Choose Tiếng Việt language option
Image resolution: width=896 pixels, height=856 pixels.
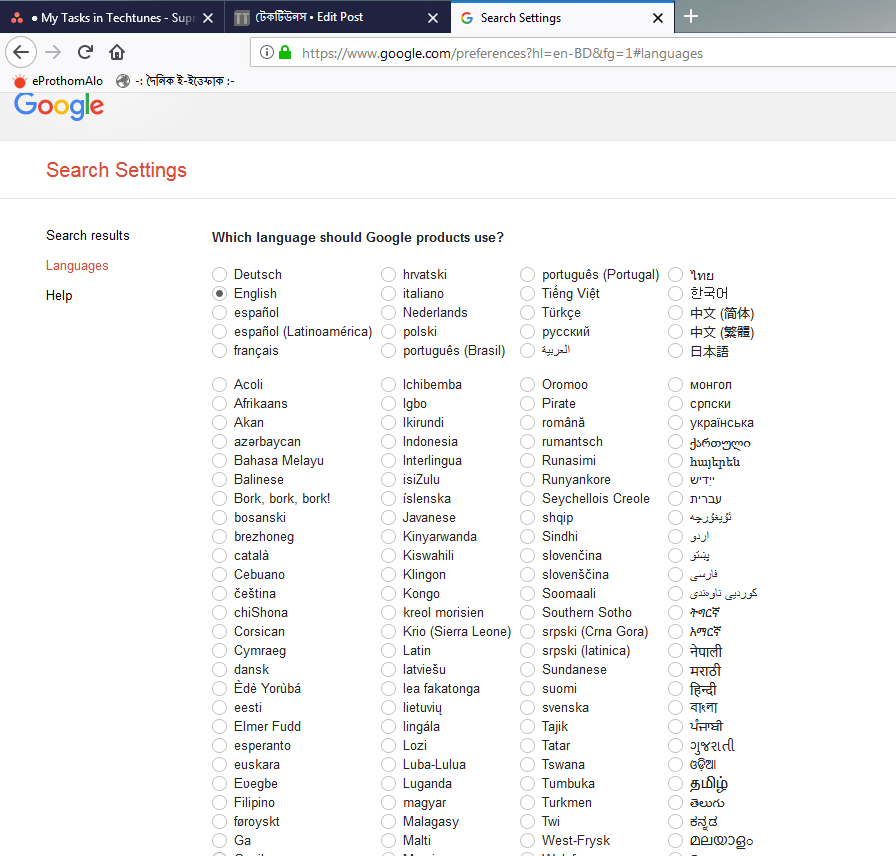(527, 293)
